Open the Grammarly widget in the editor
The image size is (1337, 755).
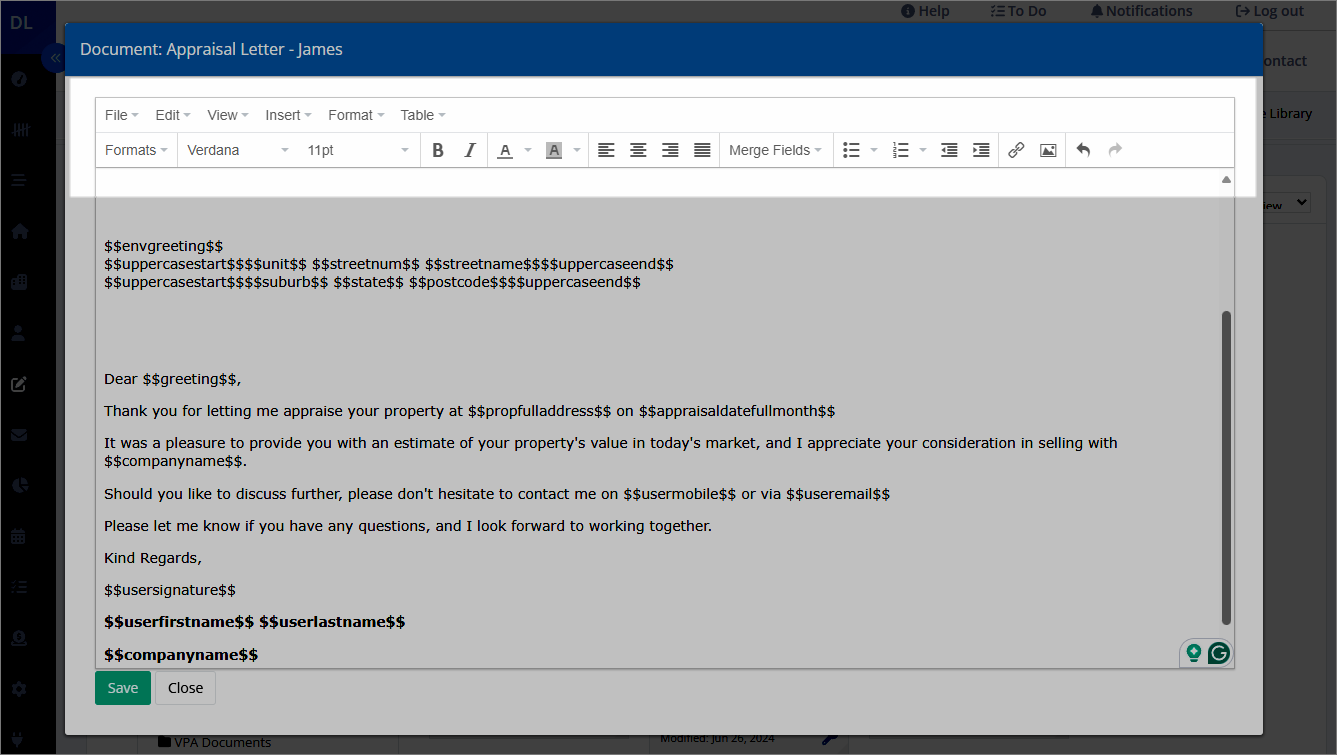(x=1218, y=653)
